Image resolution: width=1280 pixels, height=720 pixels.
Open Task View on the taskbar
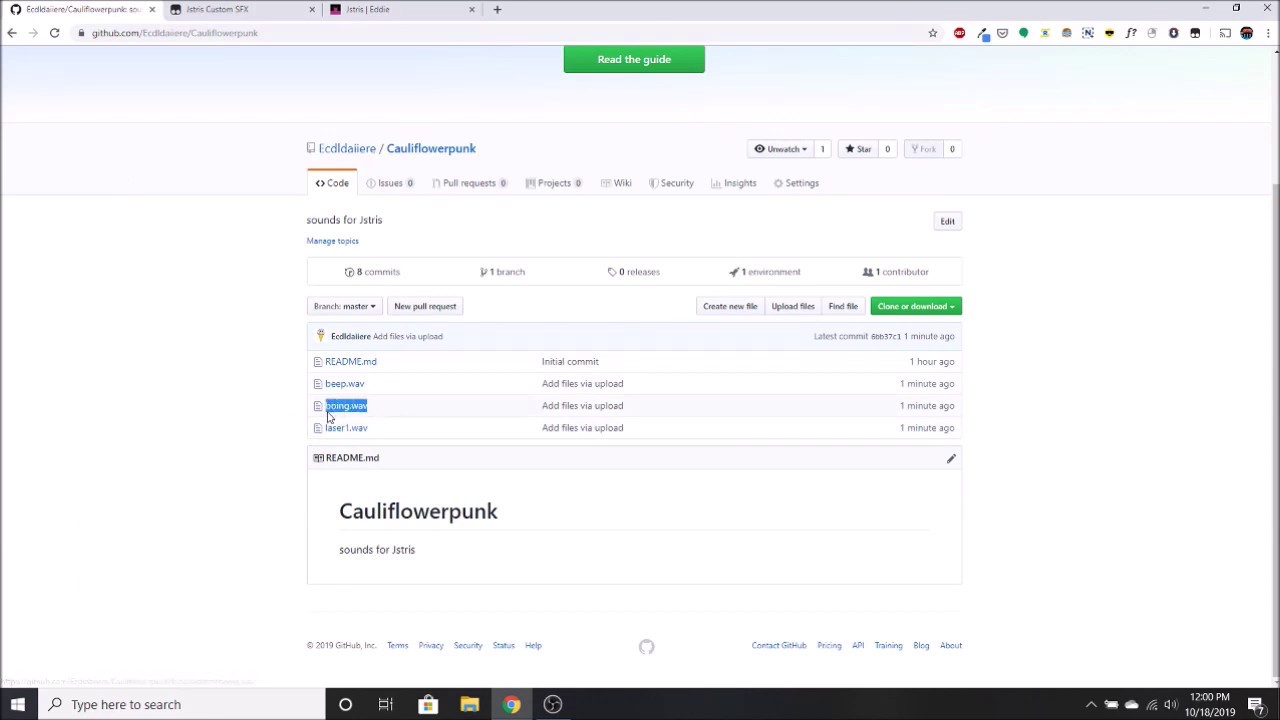(x=385, y=704)
